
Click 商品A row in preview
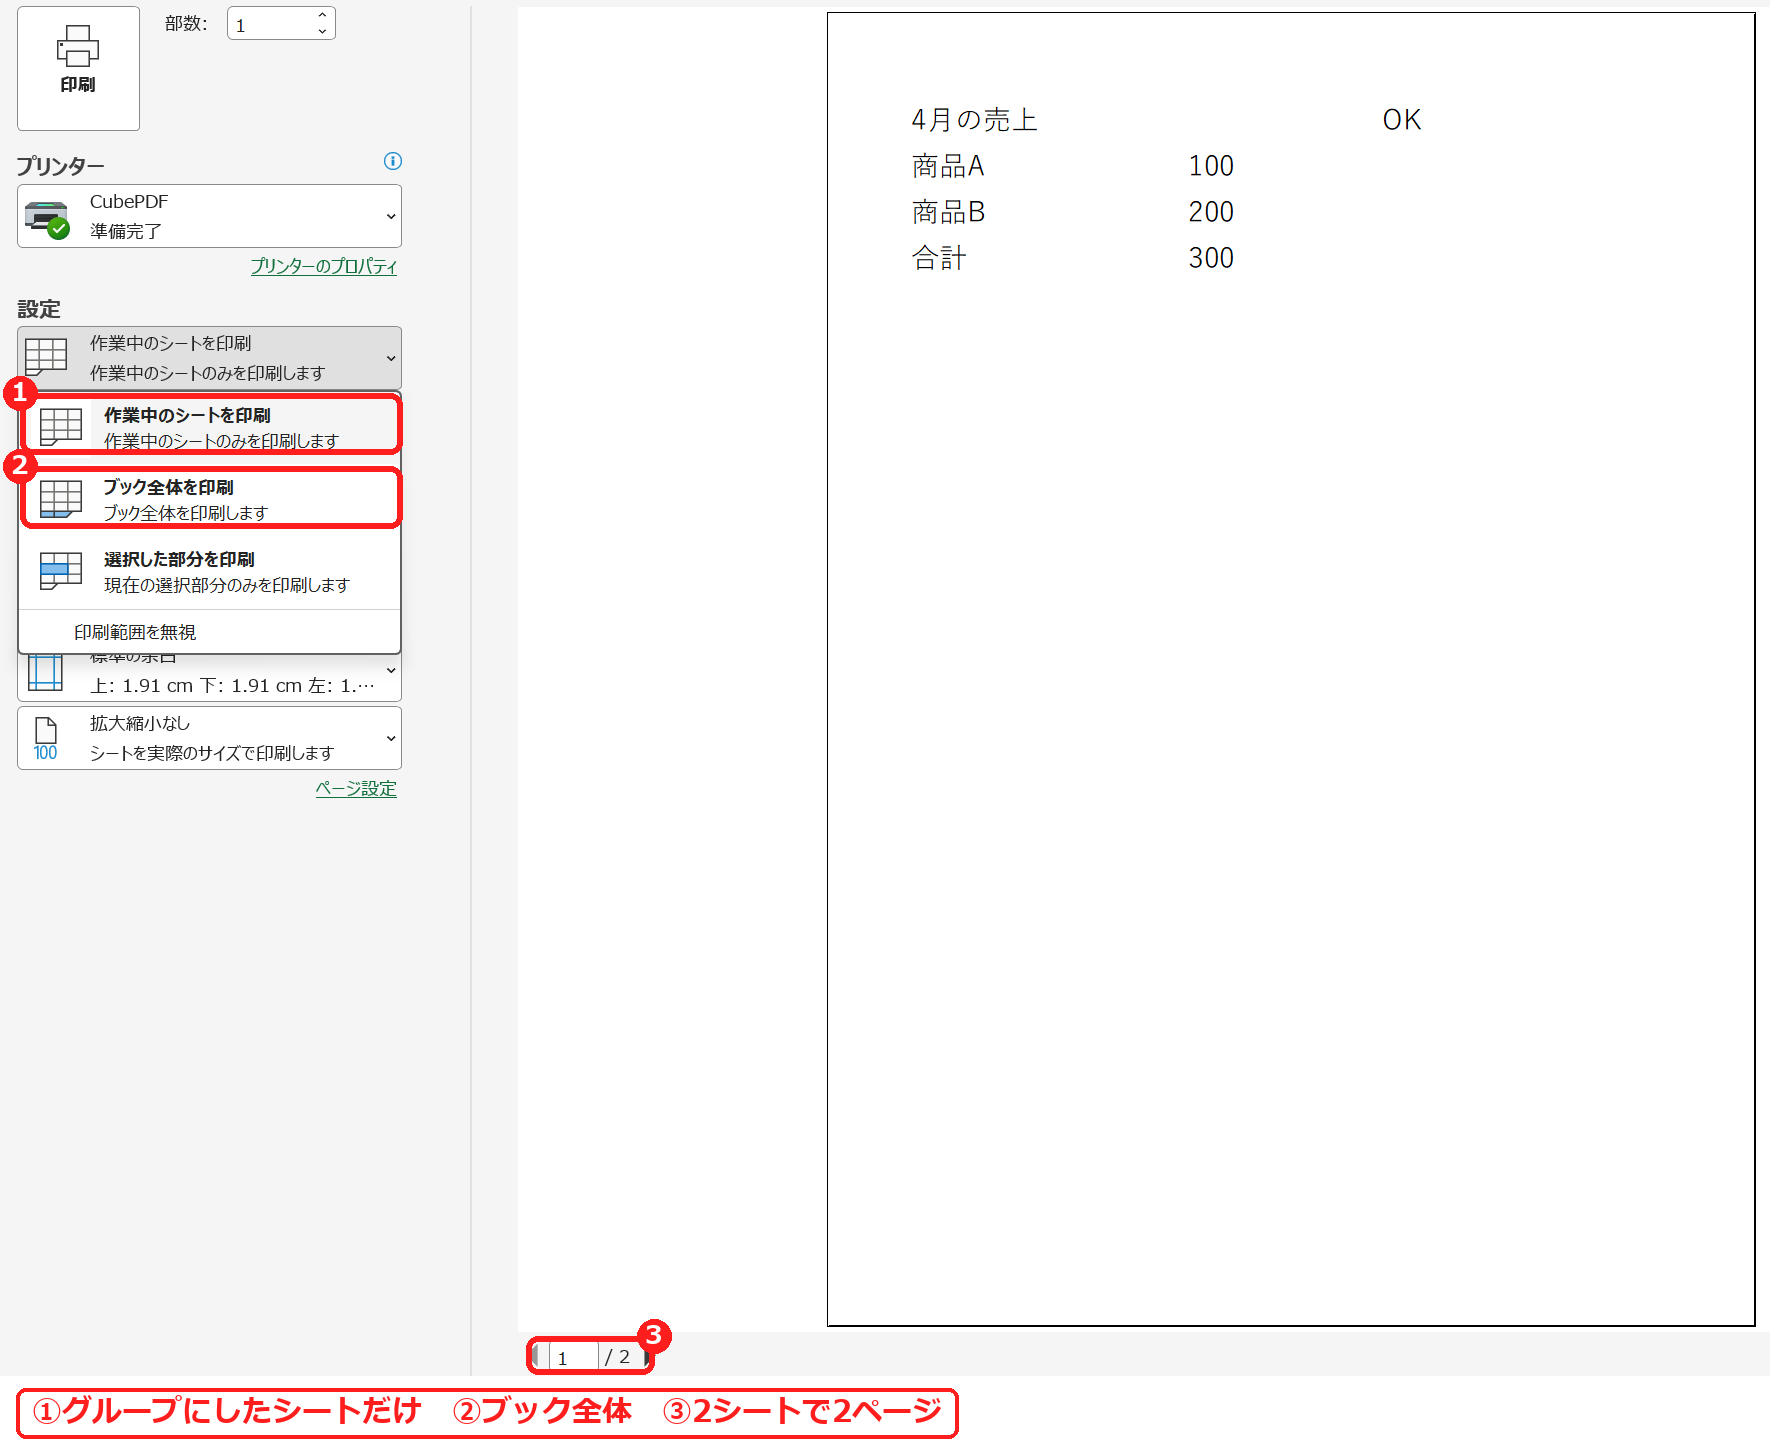(x=947, y=166)
